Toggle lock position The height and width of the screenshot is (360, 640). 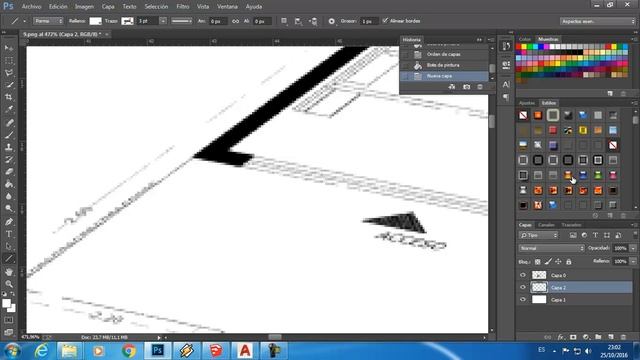[558, 262]
